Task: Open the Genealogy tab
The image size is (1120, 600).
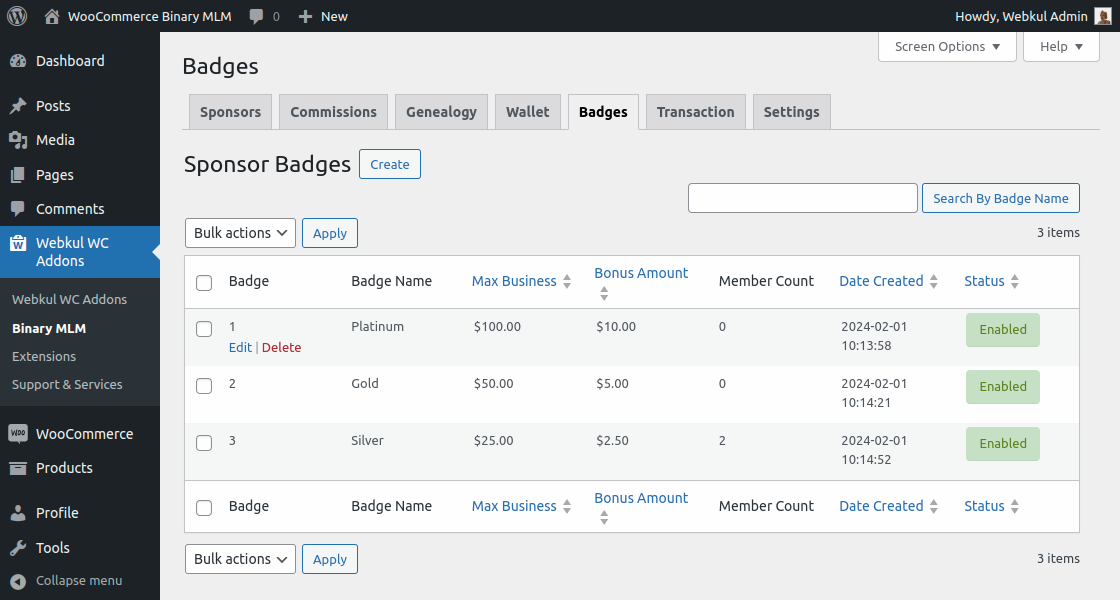Action: click(x=441, y=111)
